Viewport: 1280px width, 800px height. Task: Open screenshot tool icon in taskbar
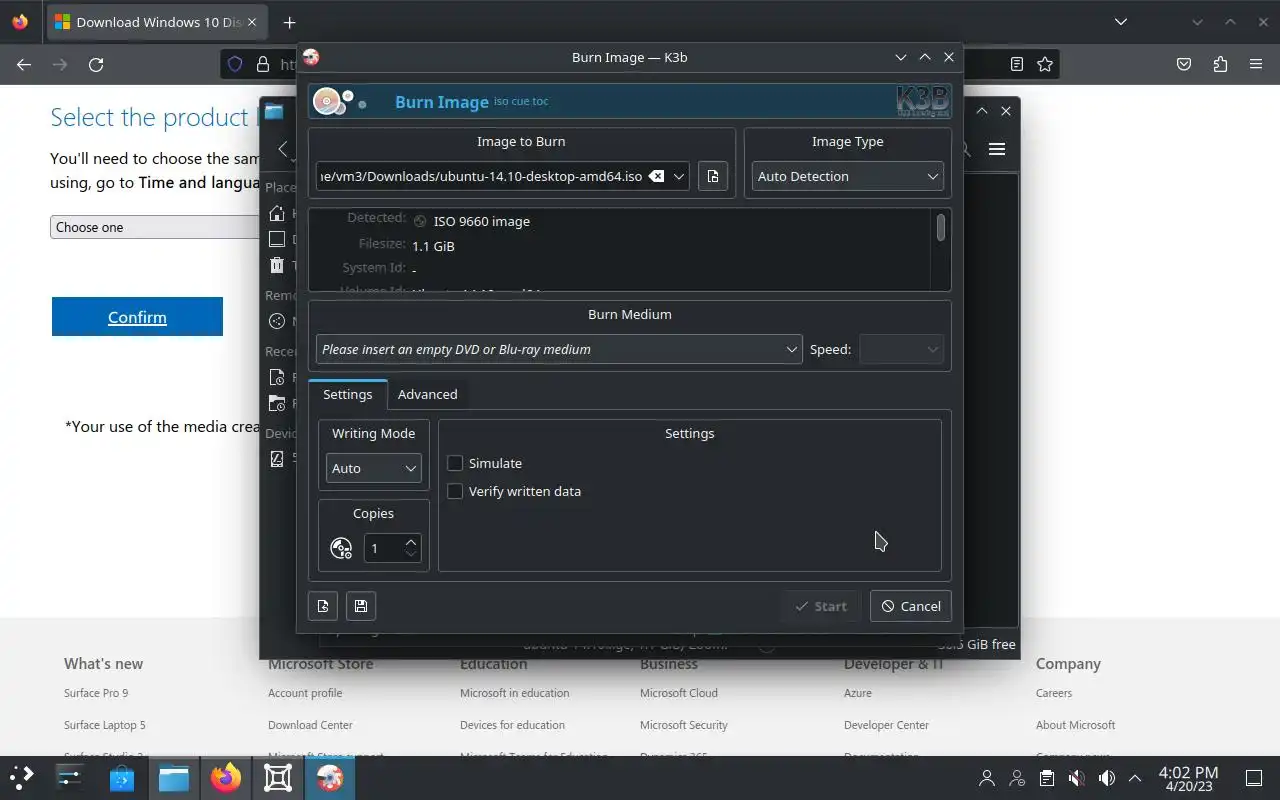tap(278, 777)
